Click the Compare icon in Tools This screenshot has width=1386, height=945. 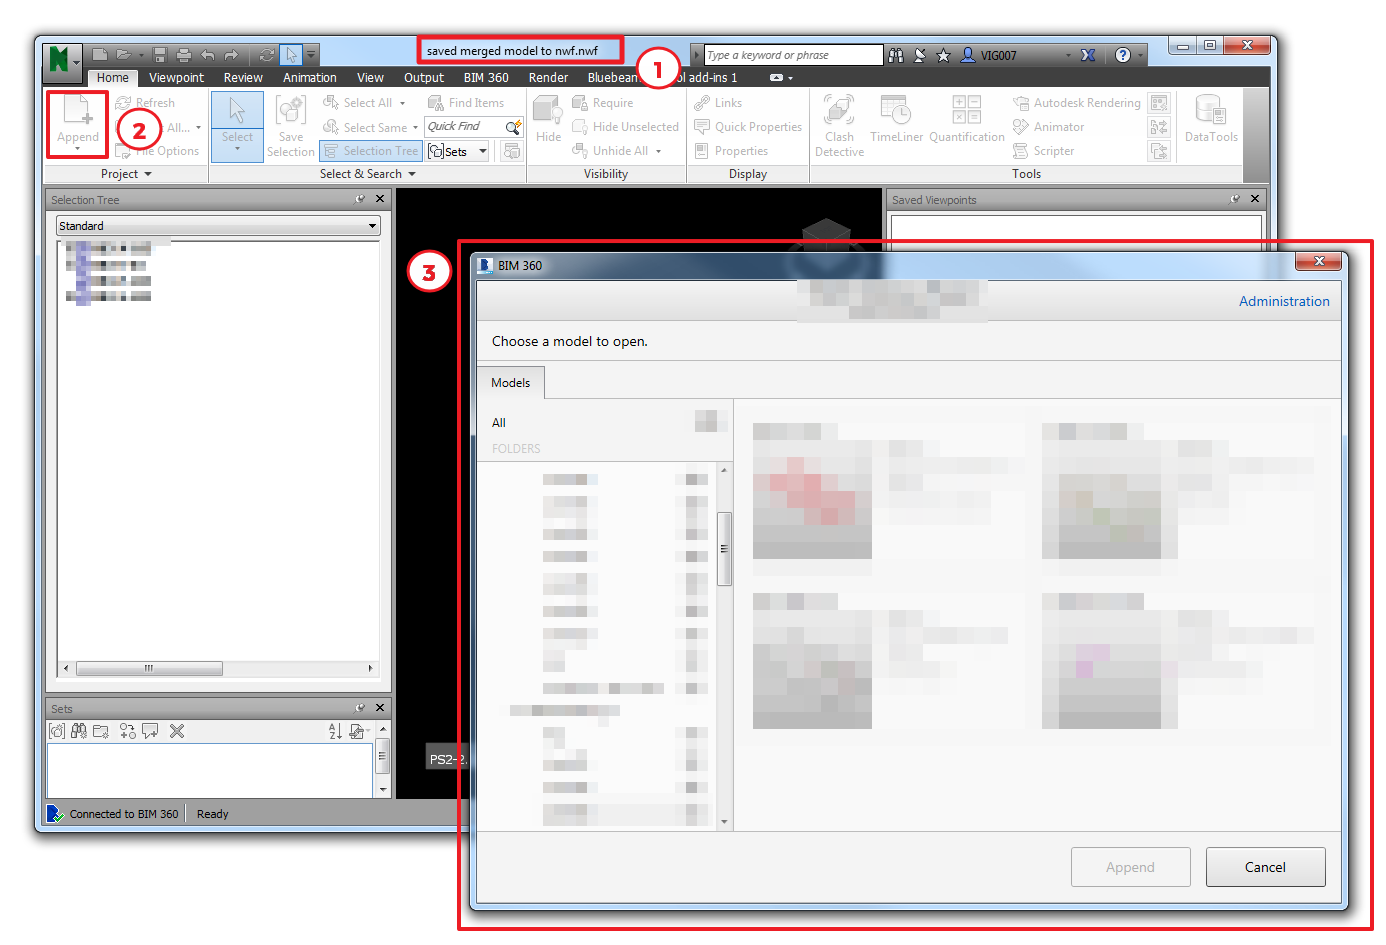point(1159,151)
